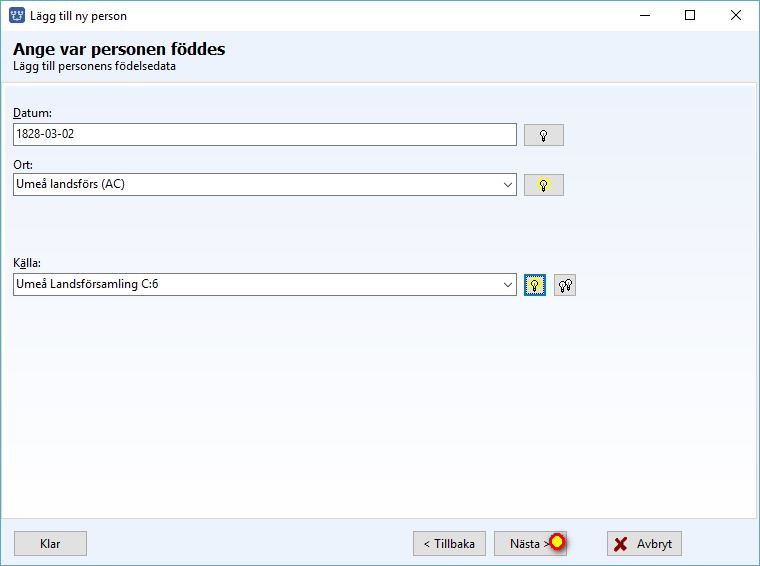Click inside Källa text Umeå Landsförsamling C:6
Screen dimensions: 760x566
[87, 284]
